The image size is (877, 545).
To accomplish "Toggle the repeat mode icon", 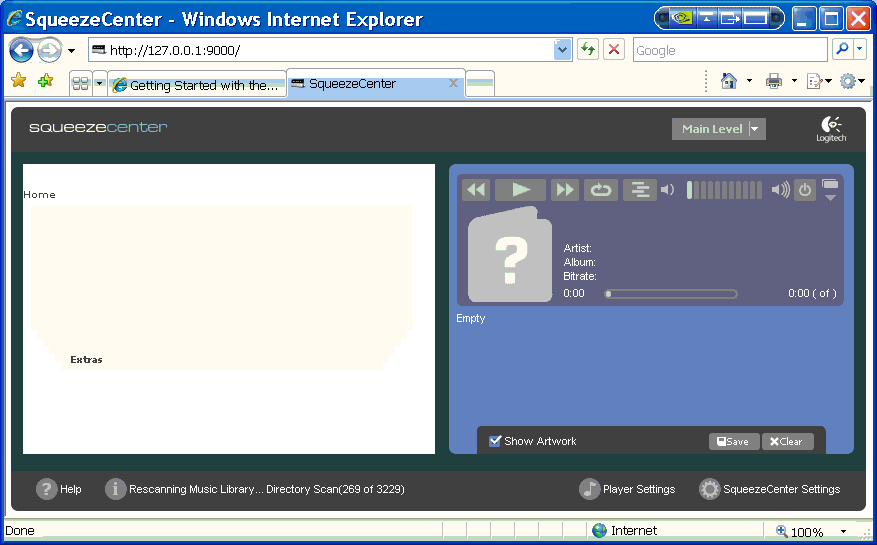I will tap(601, 190).
